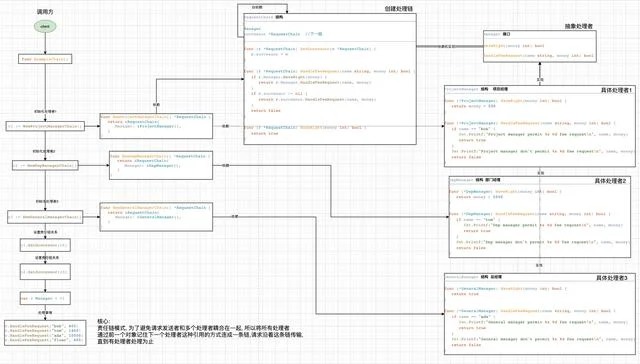The height and width of the screenshot is (364, 640).
Task: Click the 核心 description text note
Action: tap(200, 331)
